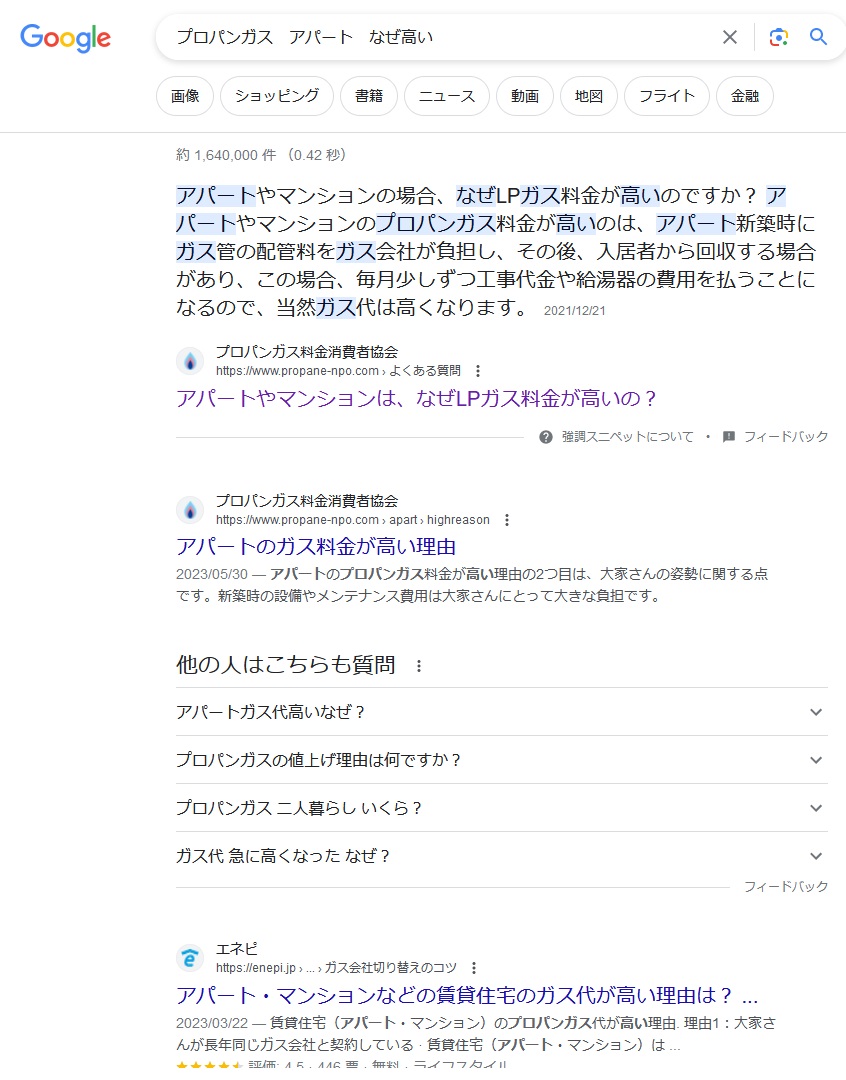This screenshot has width=846, height=1080.
Task: Click the magnifying glass search button
Action: click(x=818, y=37)
